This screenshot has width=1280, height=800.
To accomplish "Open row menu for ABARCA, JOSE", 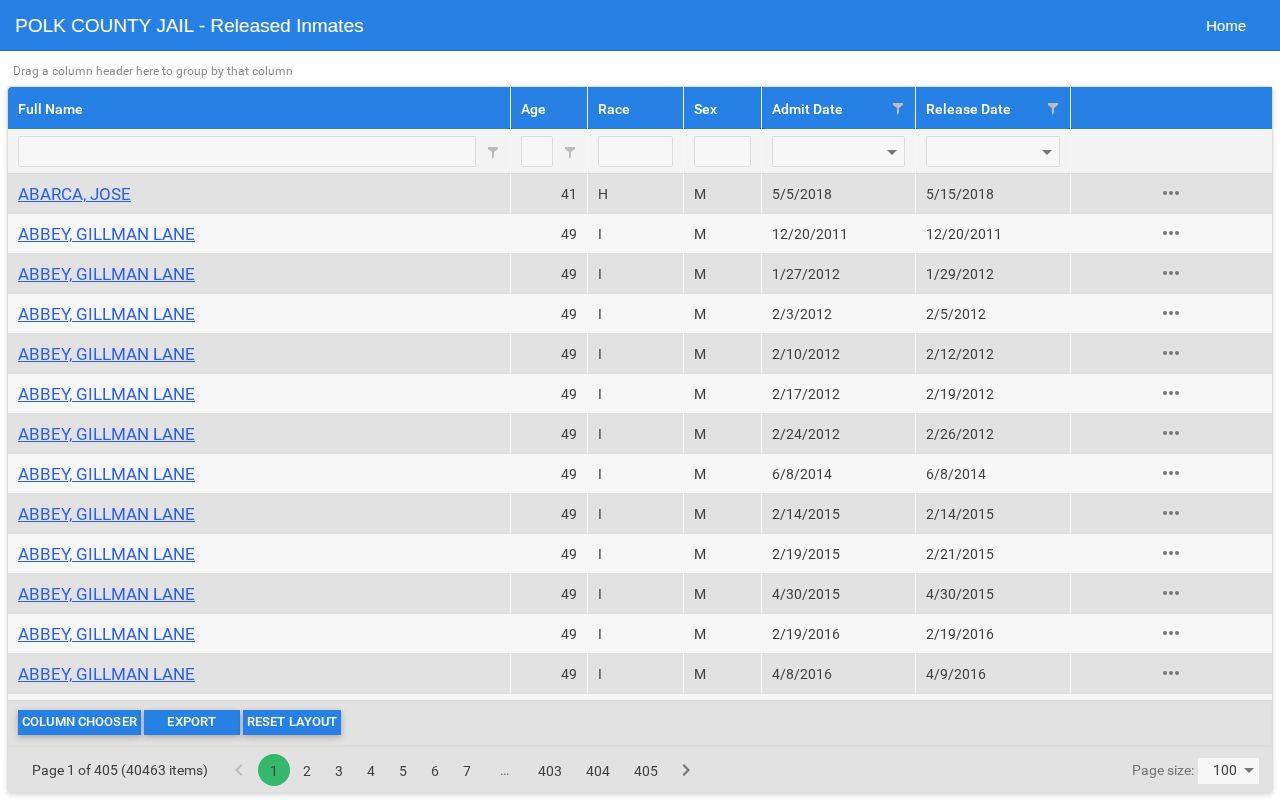I will [1171, 193].
